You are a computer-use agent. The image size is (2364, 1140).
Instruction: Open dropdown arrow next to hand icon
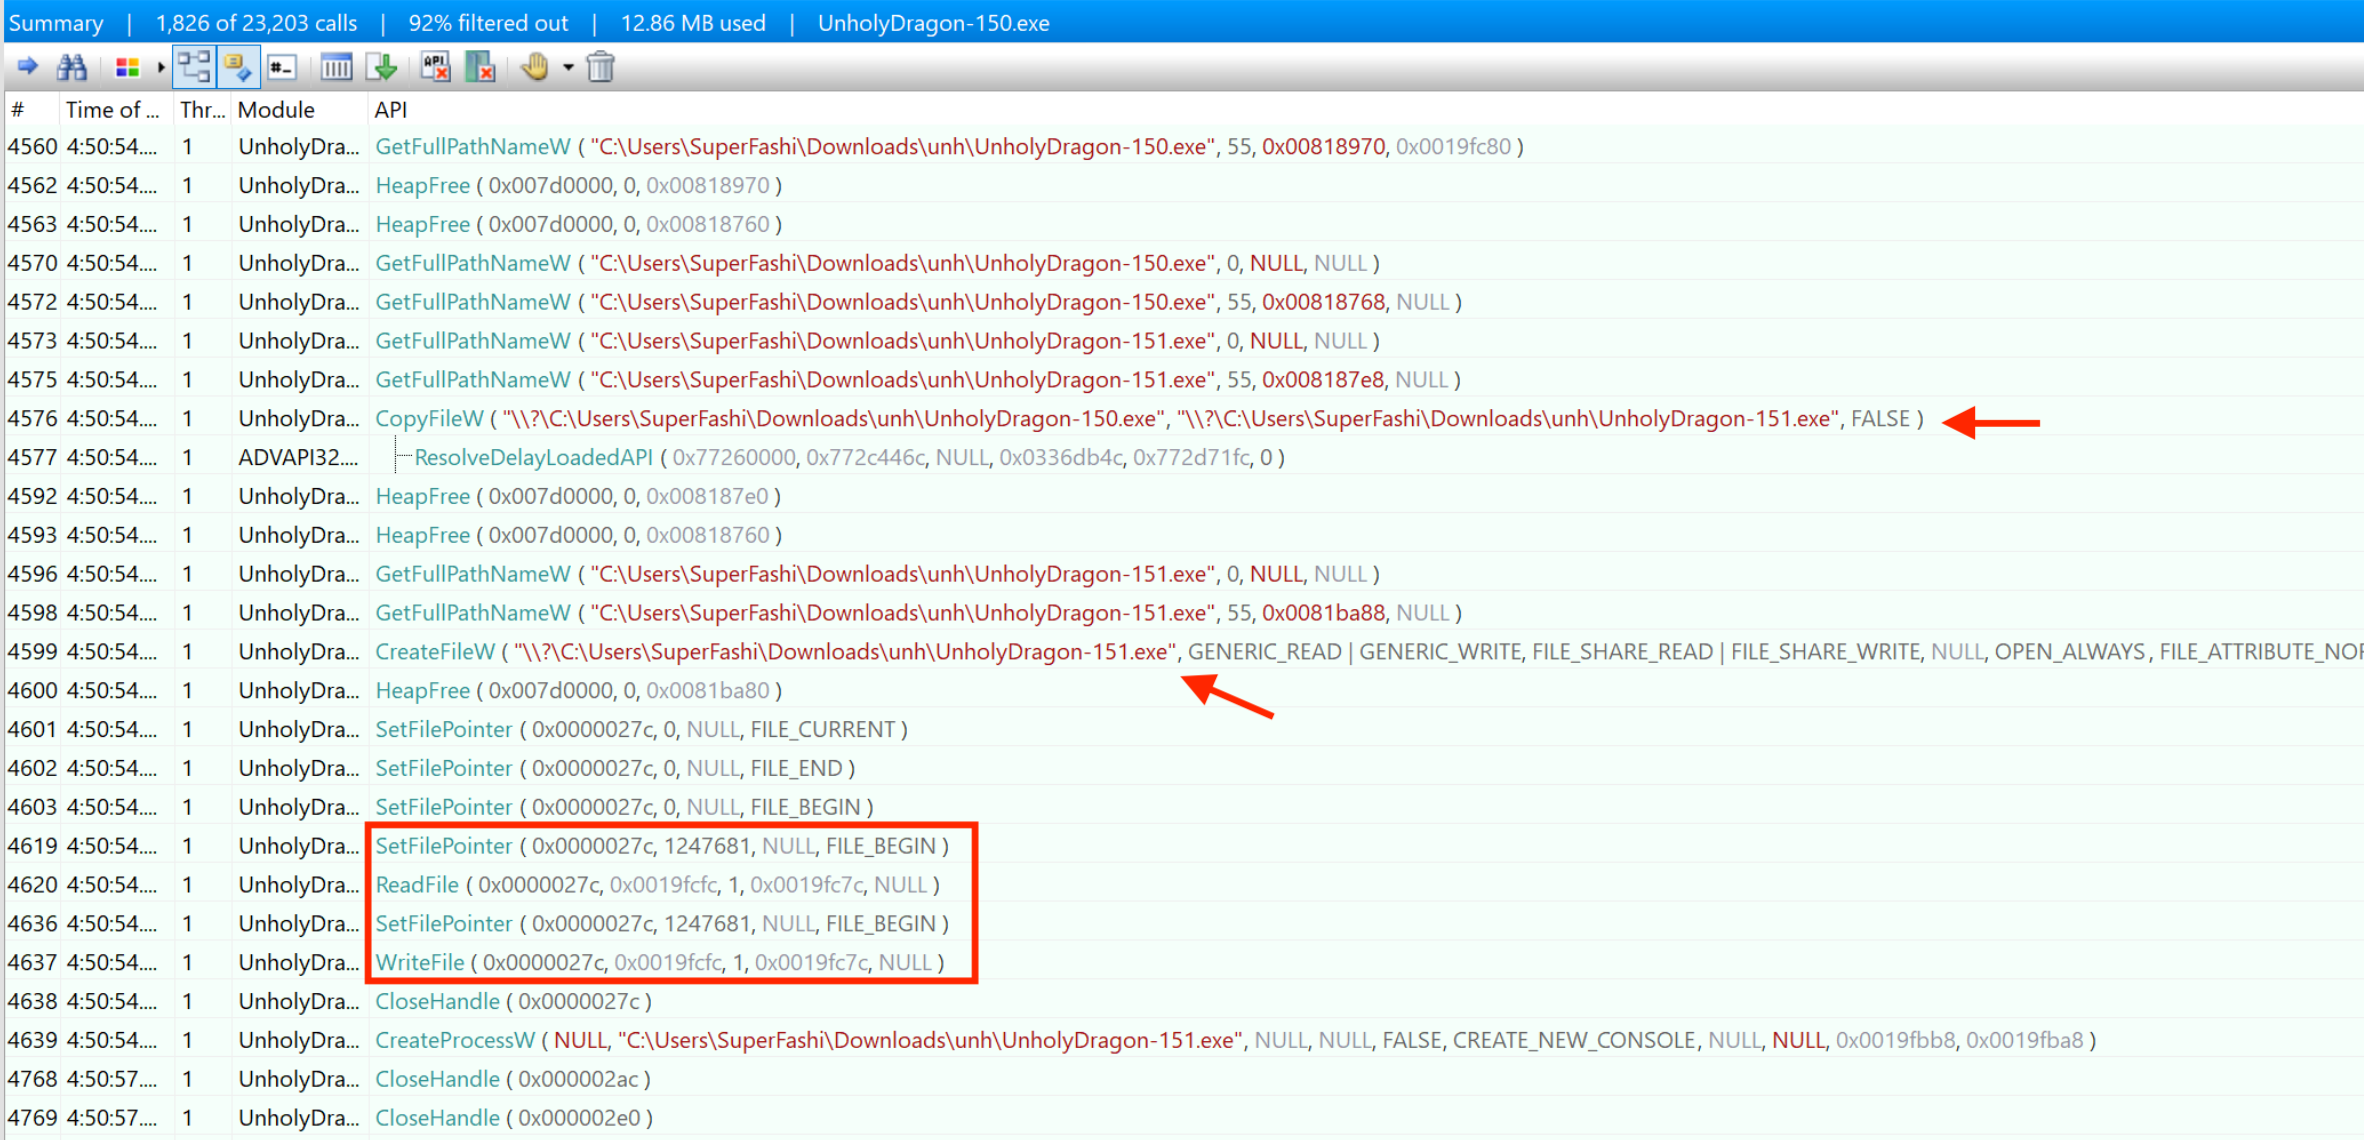(568, 67)
